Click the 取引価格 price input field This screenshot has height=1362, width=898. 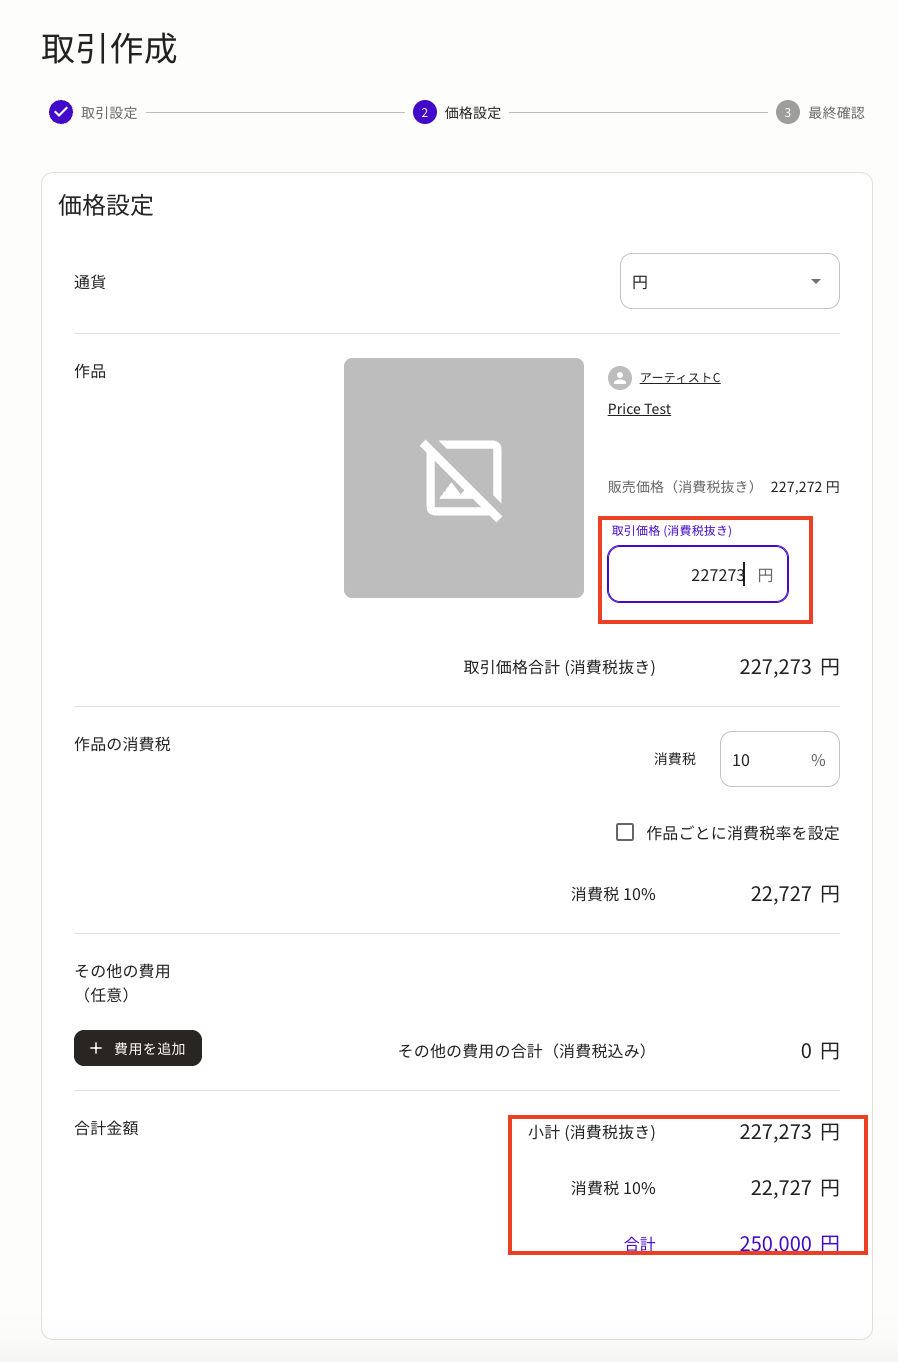click(697, 573)
